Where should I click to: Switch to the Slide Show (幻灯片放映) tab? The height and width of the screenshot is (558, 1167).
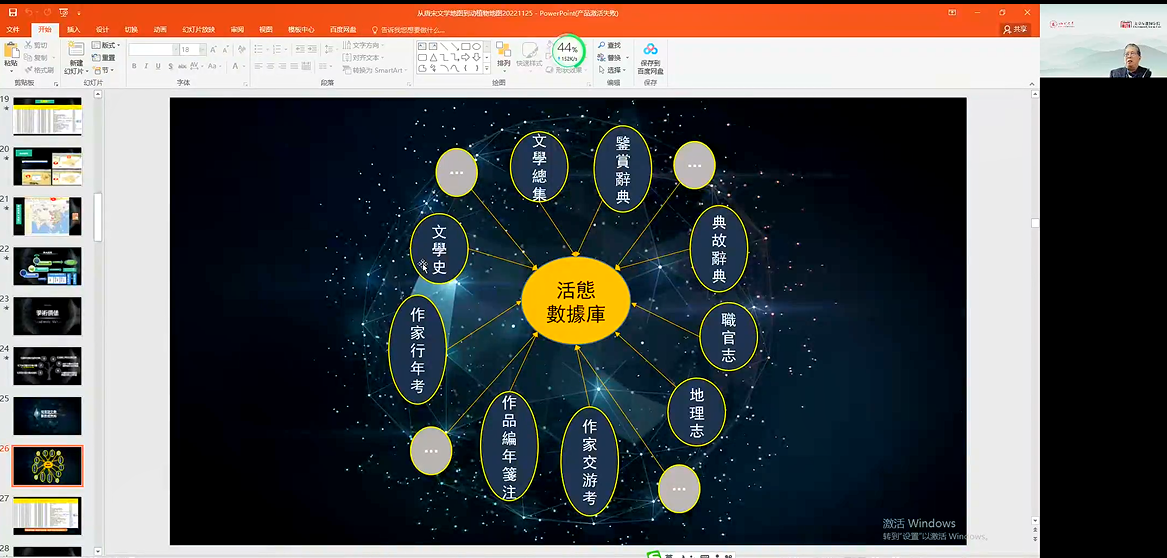click(198, 30)
